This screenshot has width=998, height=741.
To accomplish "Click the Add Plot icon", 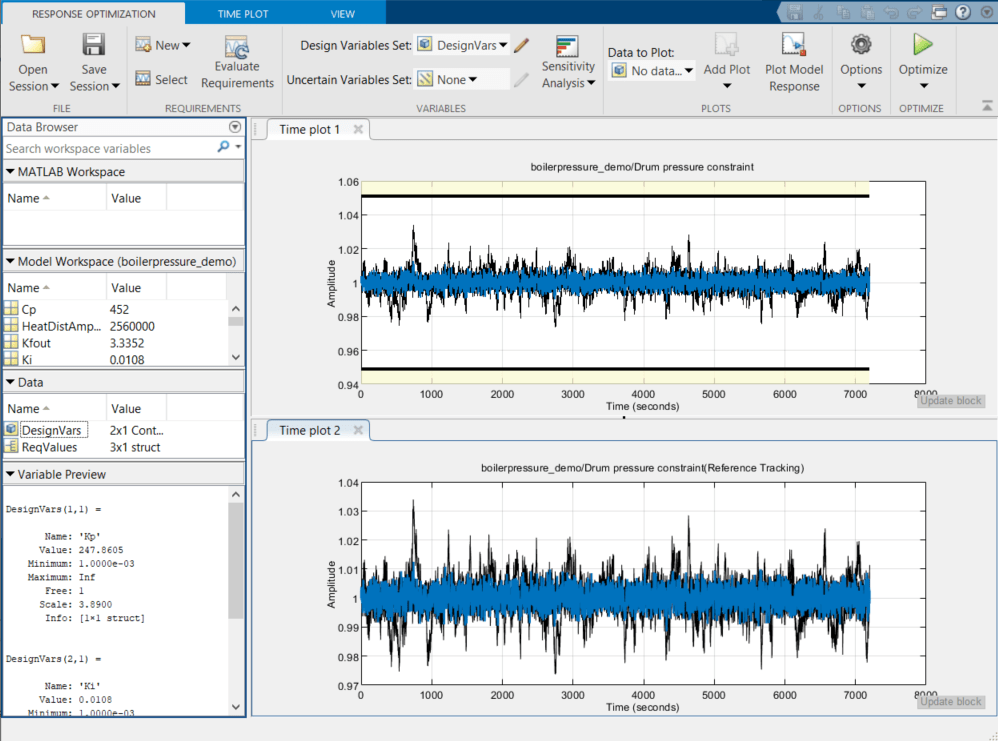I will [726, 45].
